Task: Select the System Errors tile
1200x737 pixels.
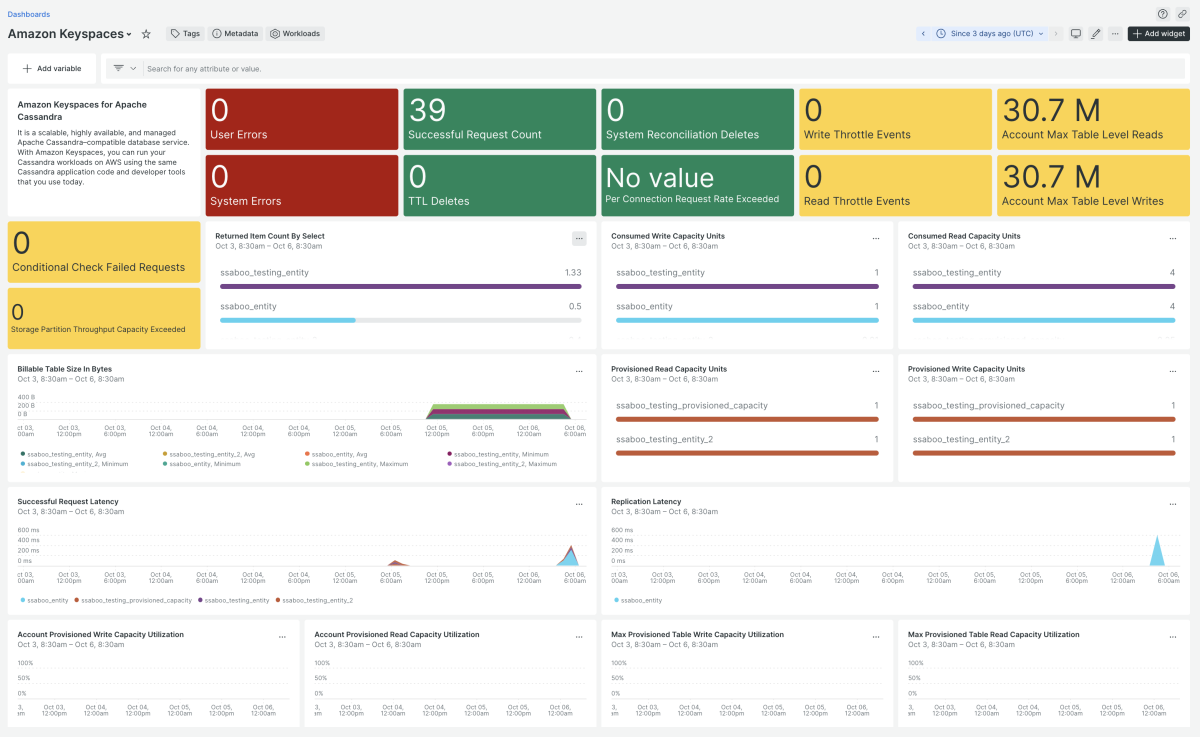Action: 302,185
